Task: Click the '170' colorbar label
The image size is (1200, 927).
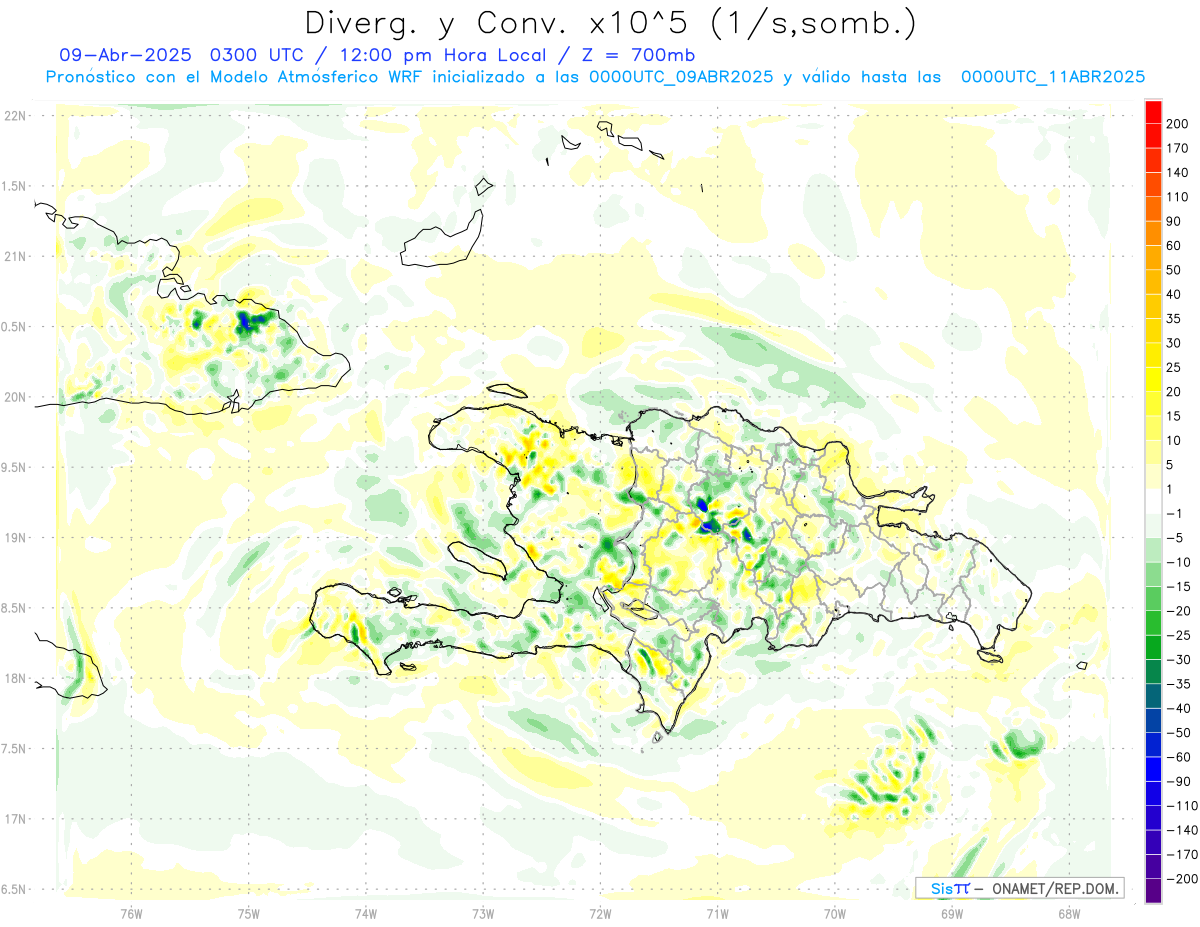Action: click(1179, 149)
